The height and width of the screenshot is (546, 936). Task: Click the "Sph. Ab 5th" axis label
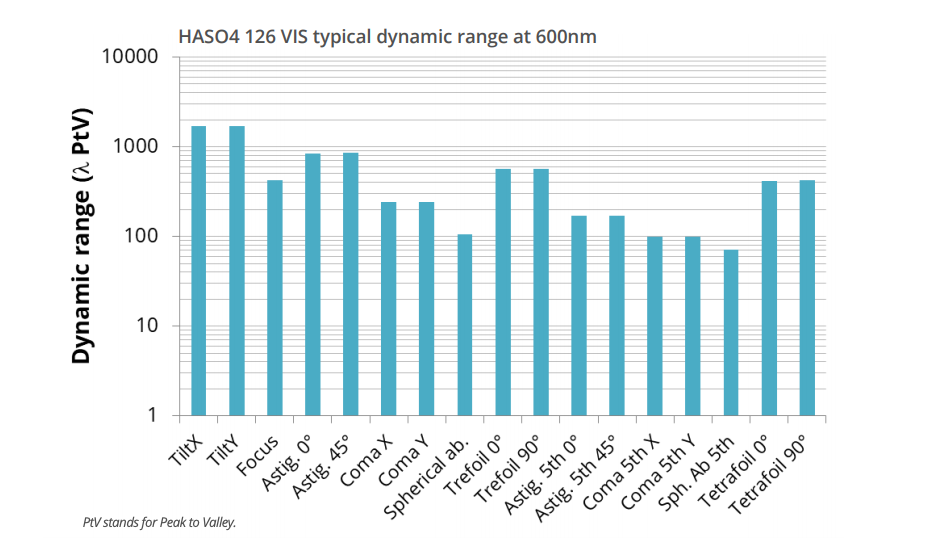(696, 473)
